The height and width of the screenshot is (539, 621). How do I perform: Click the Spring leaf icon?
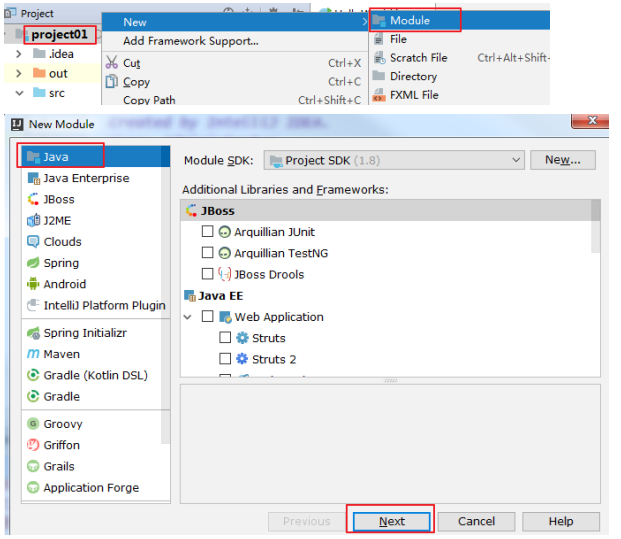33,263
